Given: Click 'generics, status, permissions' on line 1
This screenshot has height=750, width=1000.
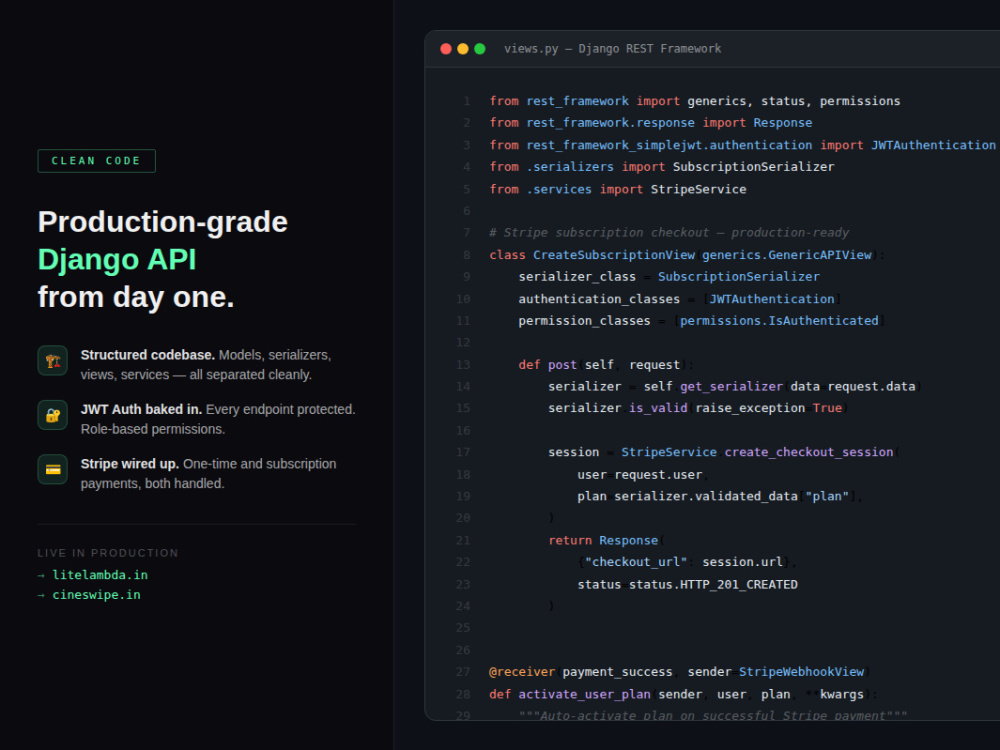Looking at the screenshot, I should tap(794, 101).
